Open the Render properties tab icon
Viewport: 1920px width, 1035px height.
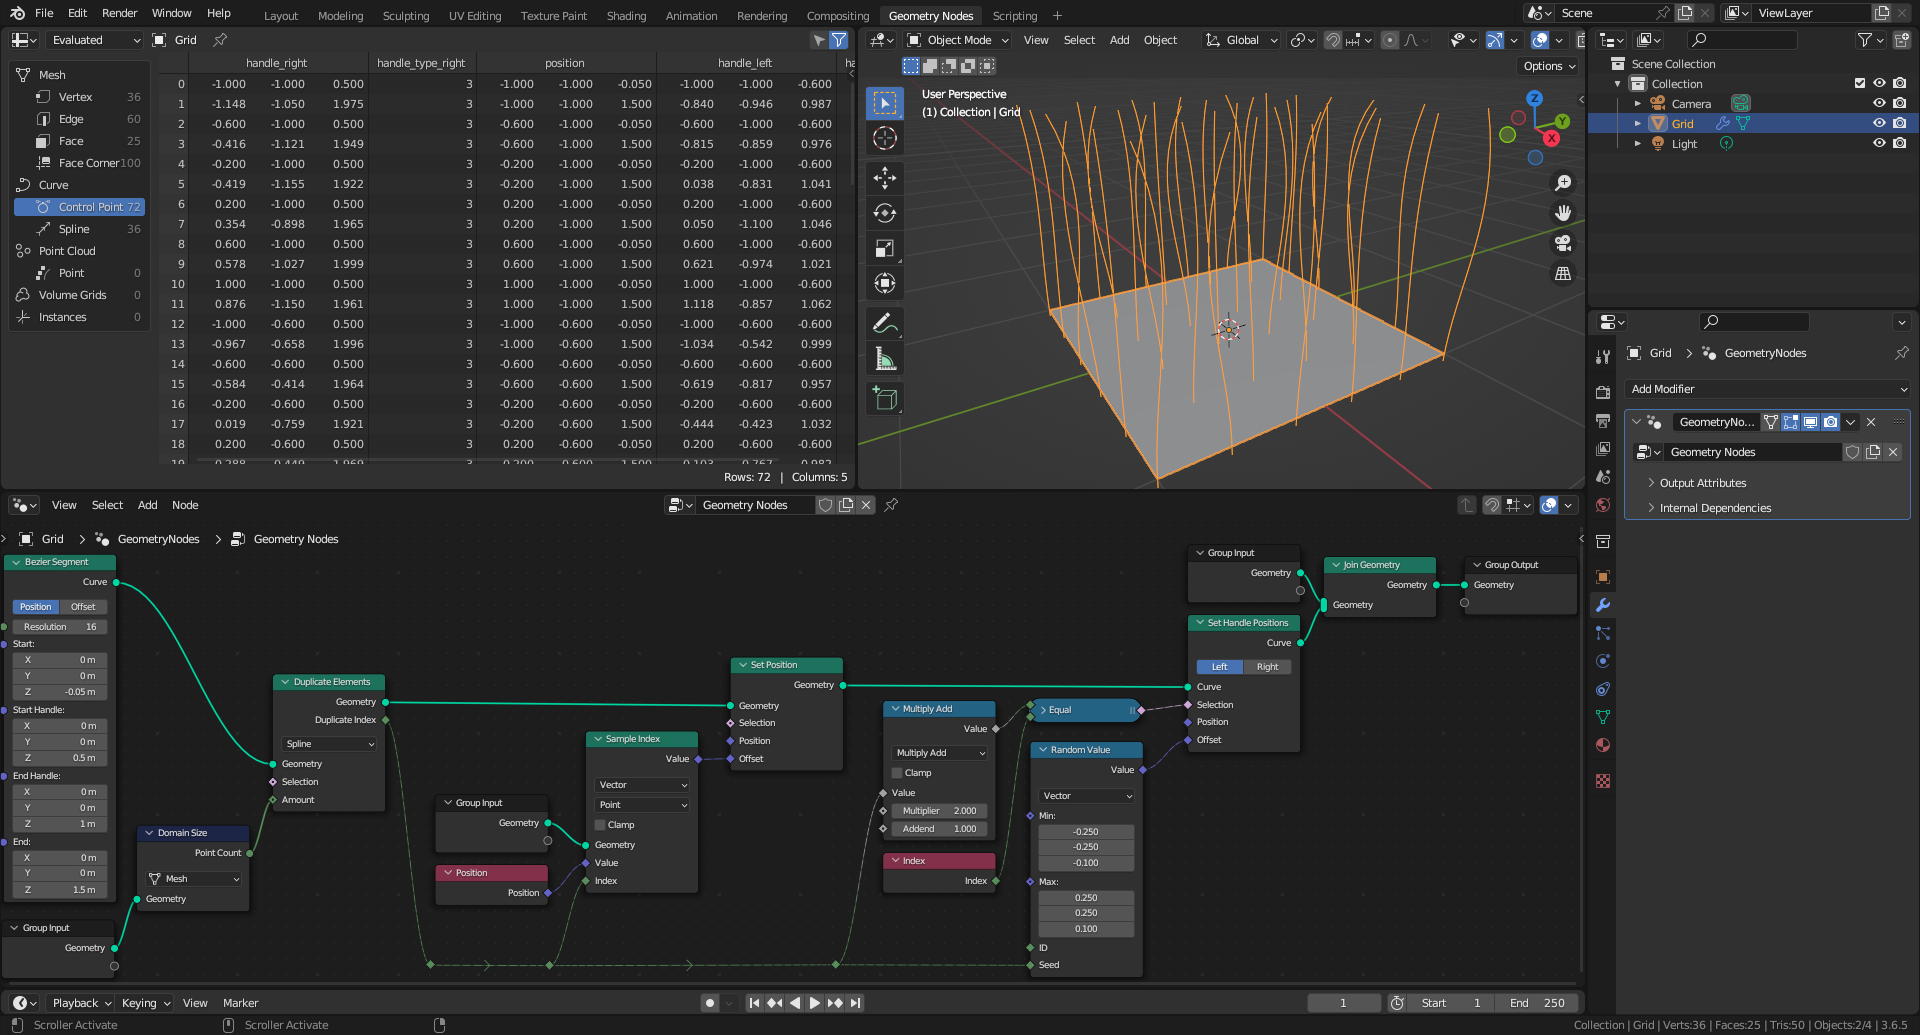(1603, 392)
